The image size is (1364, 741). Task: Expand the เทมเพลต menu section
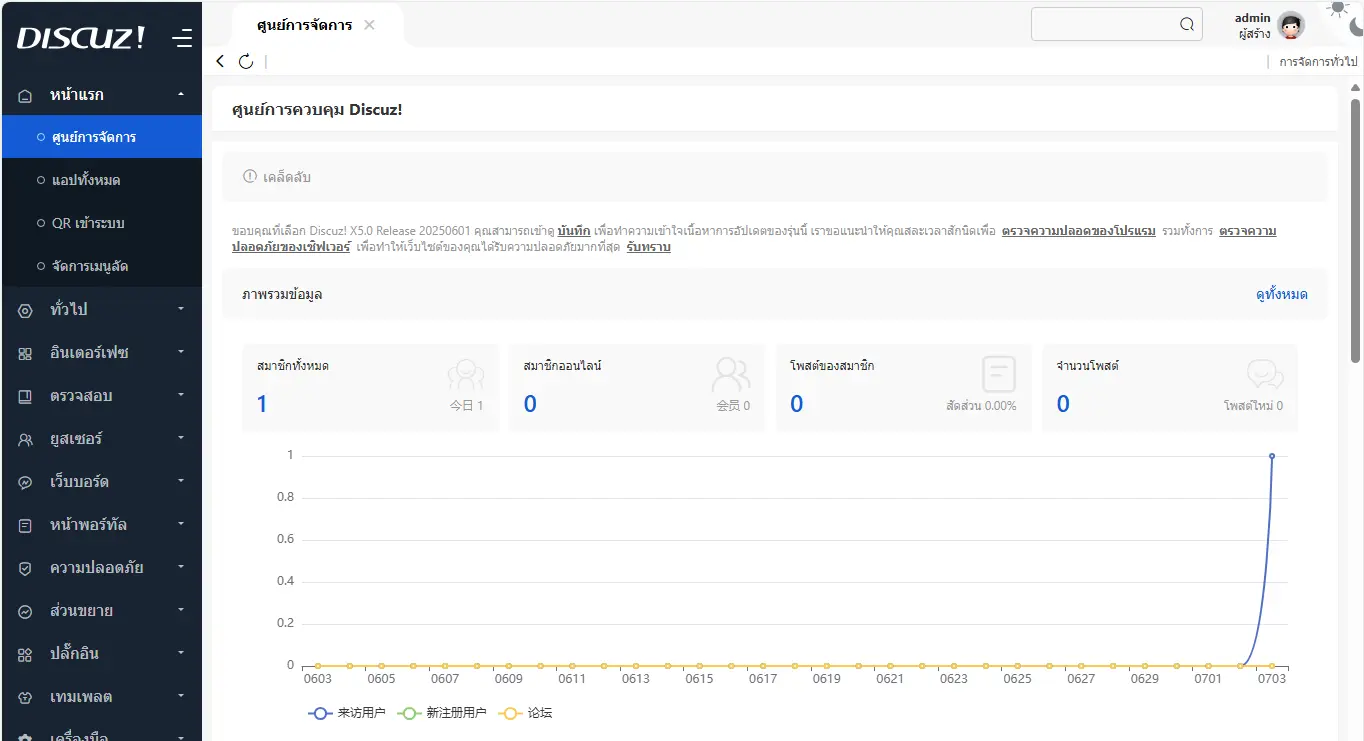[181, 696]
